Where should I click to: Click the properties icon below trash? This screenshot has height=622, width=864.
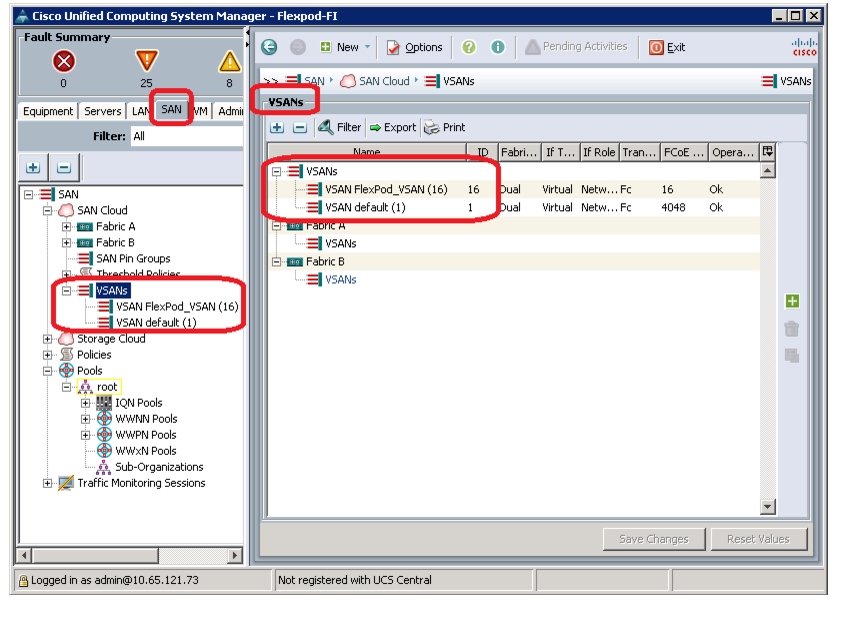[792, 356]
